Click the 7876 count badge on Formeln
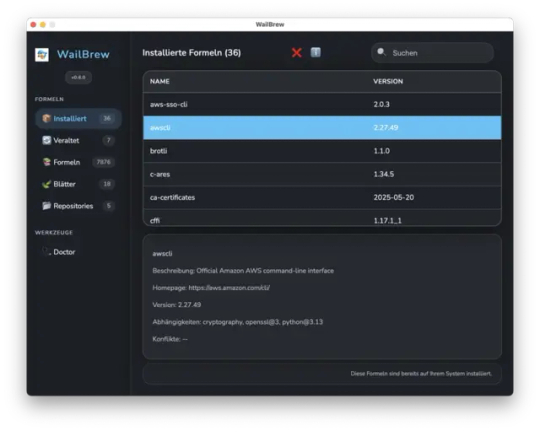This screenshot has height=431, width=540. [x=103, y=162]
